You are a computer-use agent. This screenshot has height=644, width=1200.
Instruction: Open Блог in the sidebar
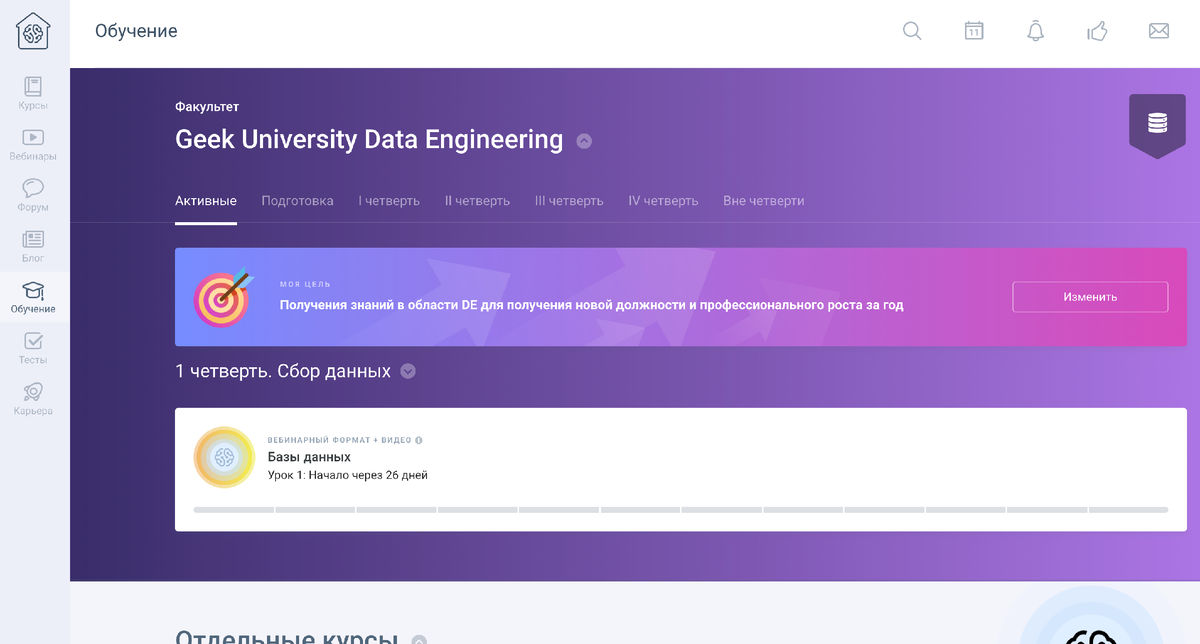tap(33, 247)
